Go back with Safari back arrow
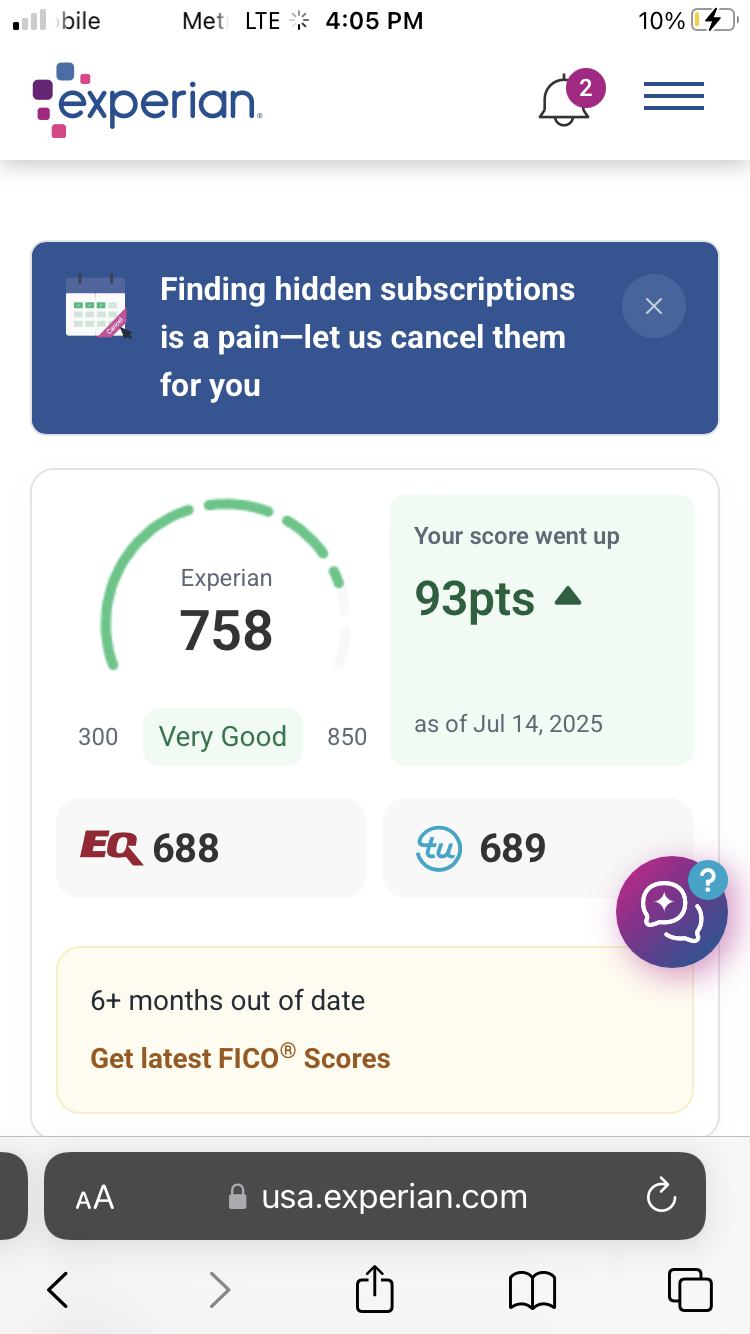The image size is (750, 1334). pos(58,1290)
